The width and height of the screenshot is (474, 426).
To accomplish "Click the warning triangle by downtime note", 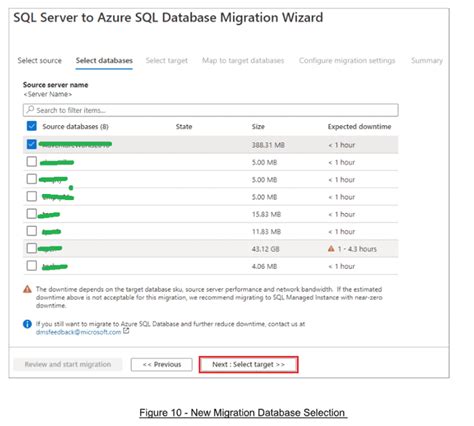I will 27,289.
